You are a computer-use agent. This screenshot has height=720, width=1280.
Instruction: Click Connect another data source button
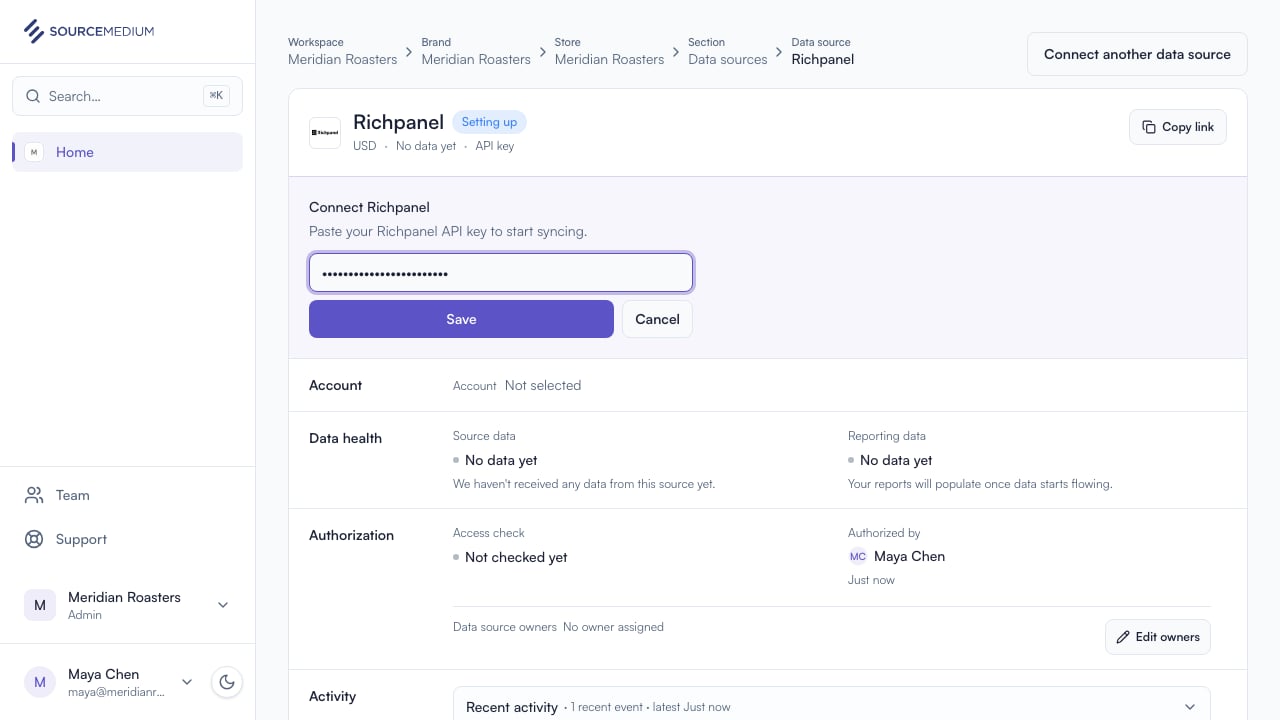pos(1137,54)
